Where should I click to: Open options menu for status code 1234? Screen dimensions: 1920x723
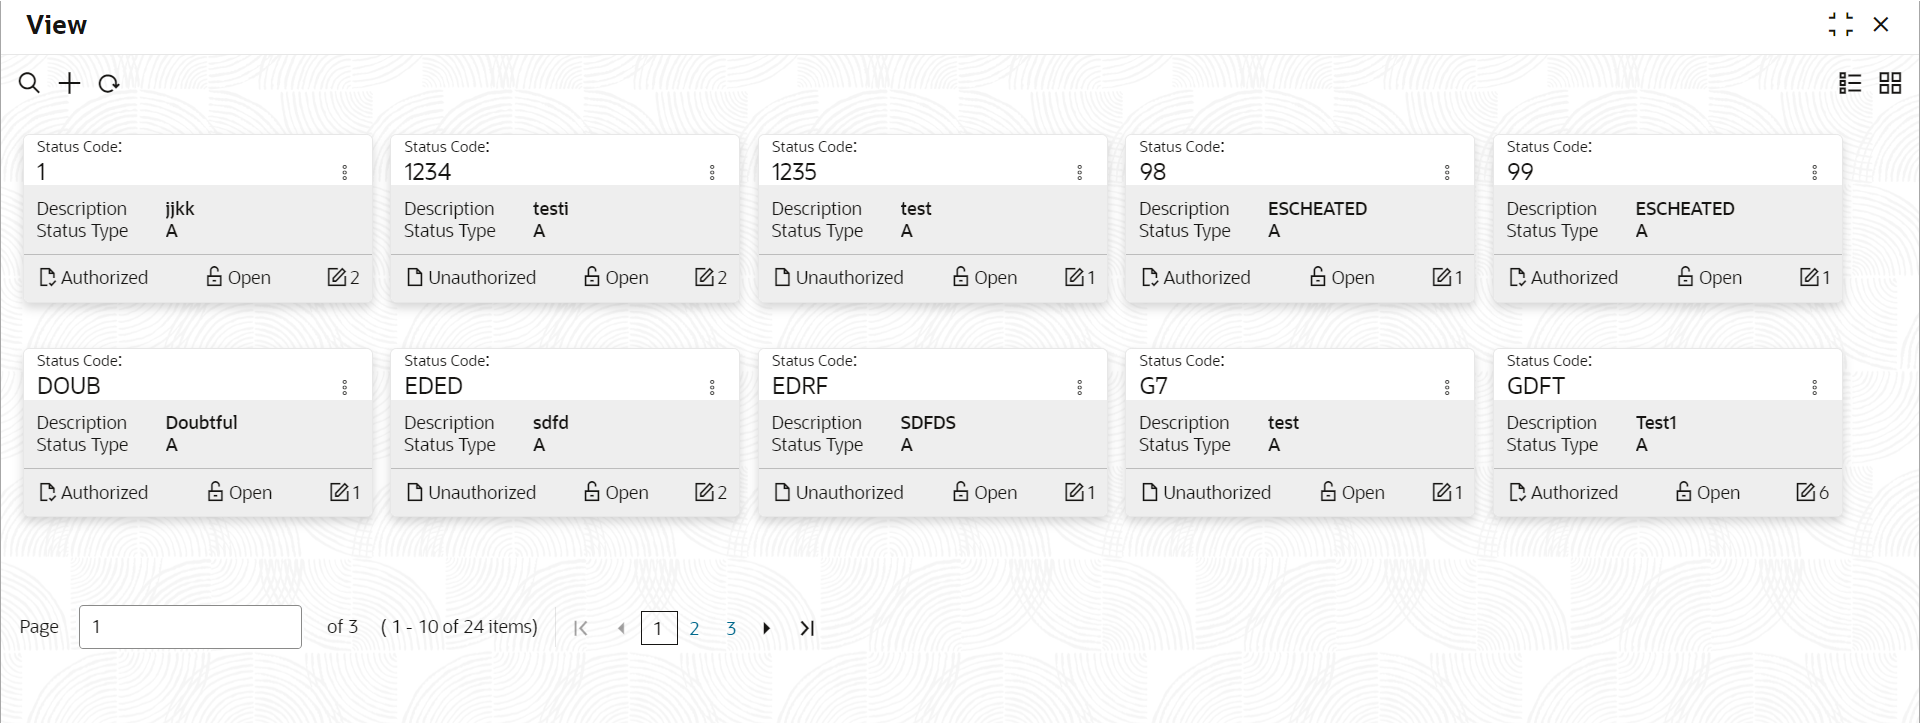coord(712,172)
